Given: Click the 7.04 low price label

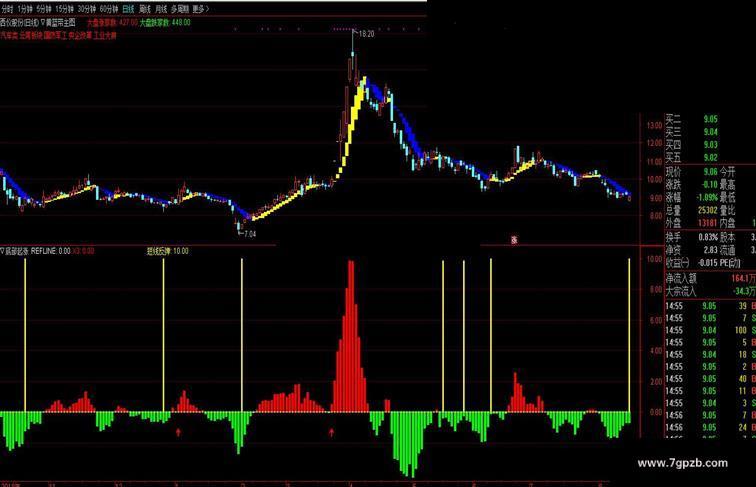Looking at the screenshot, I should [x=250, y=234].
